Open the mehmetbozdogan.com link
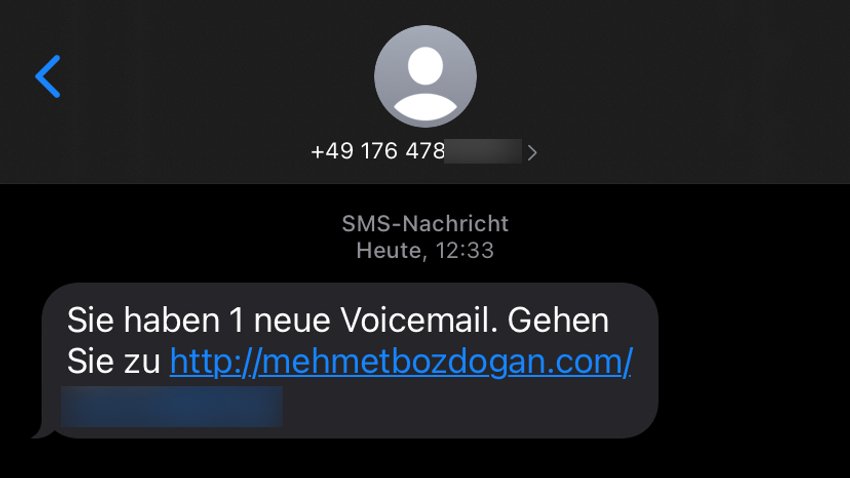 (x=401, y=361)
